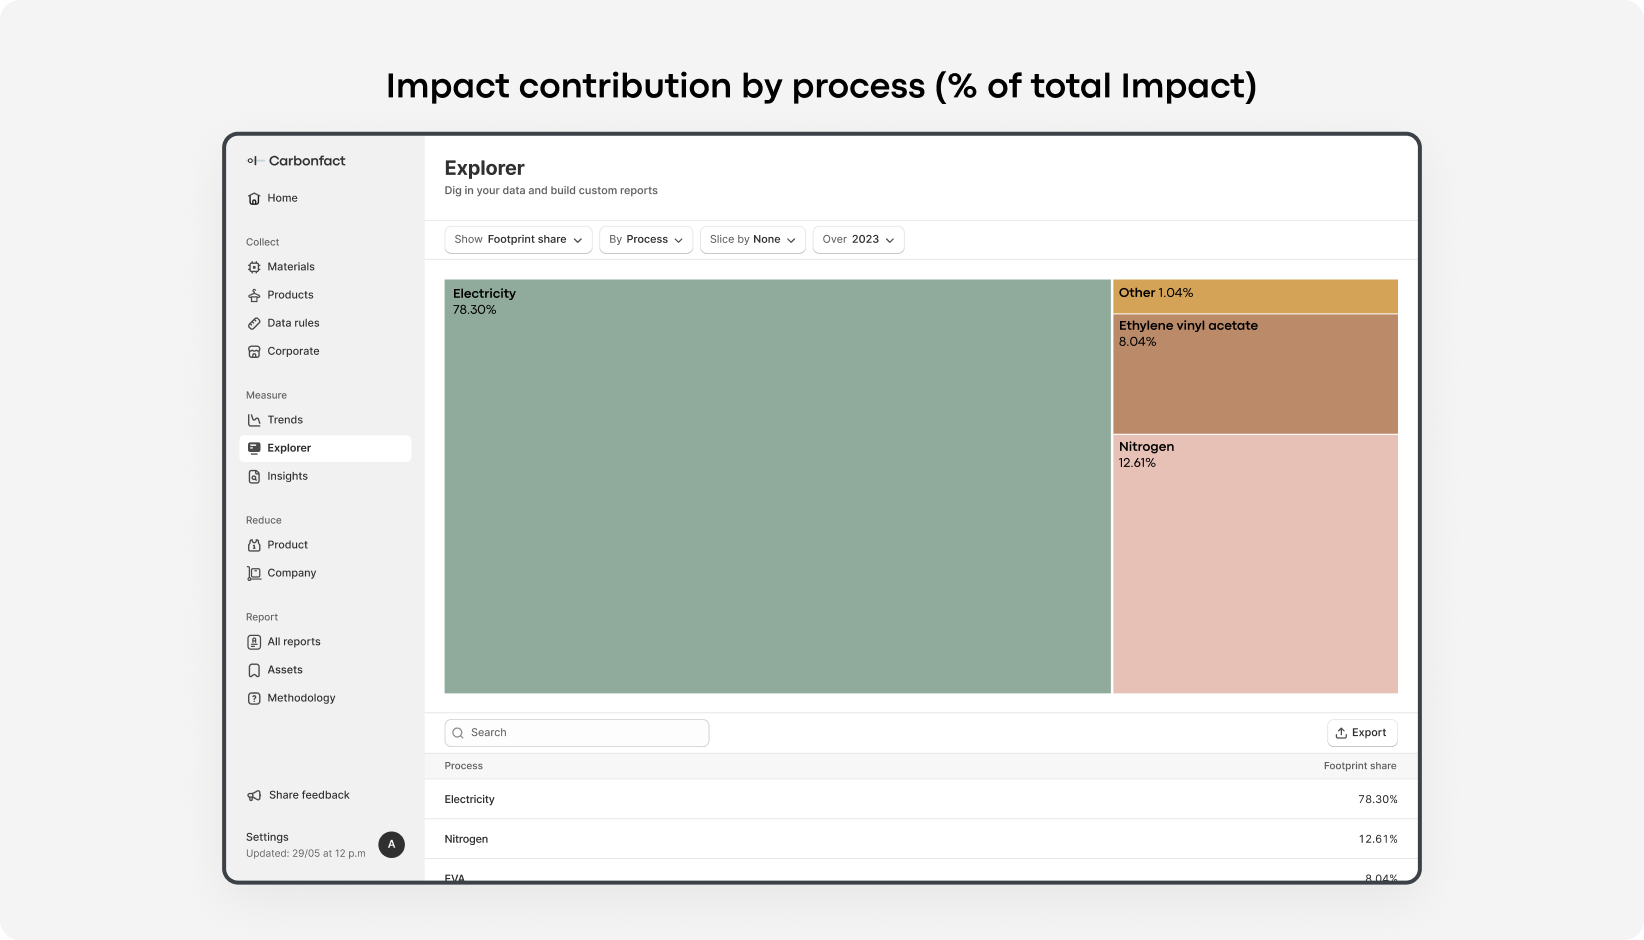This screenshot has height=940, width=1644.
Task: Navigate to Trends
Action: (285, 420)
